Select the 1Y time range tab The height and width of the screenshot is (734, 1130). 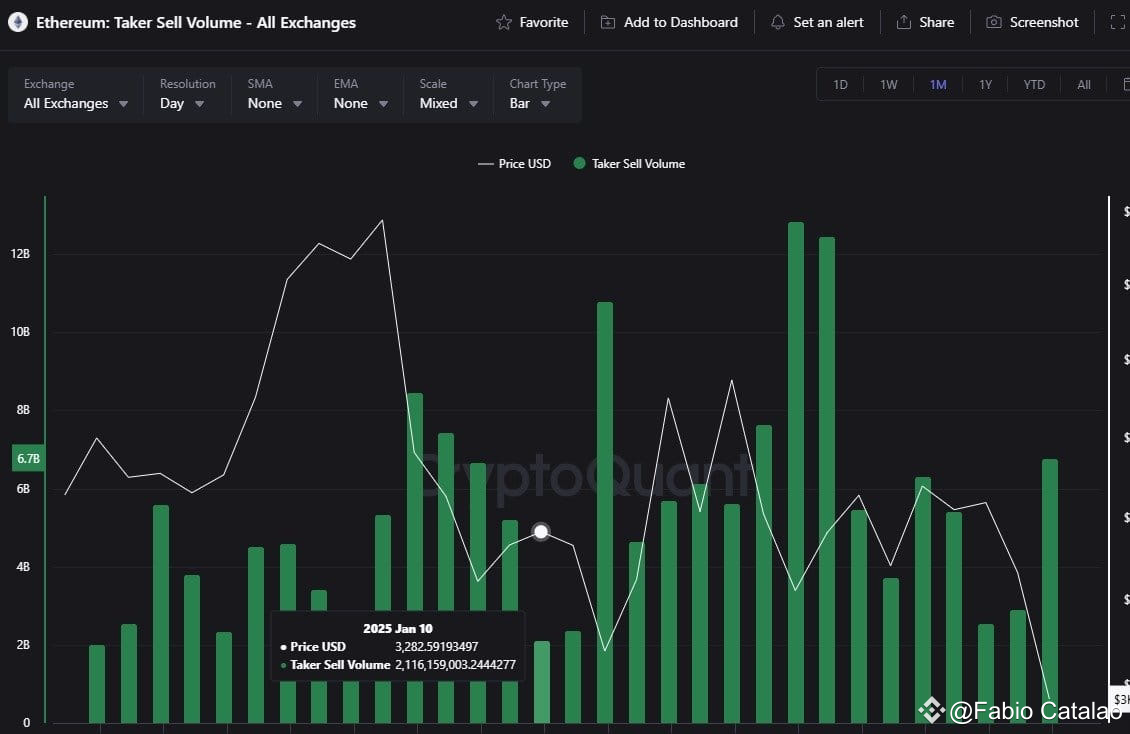(x=985, y=84)
